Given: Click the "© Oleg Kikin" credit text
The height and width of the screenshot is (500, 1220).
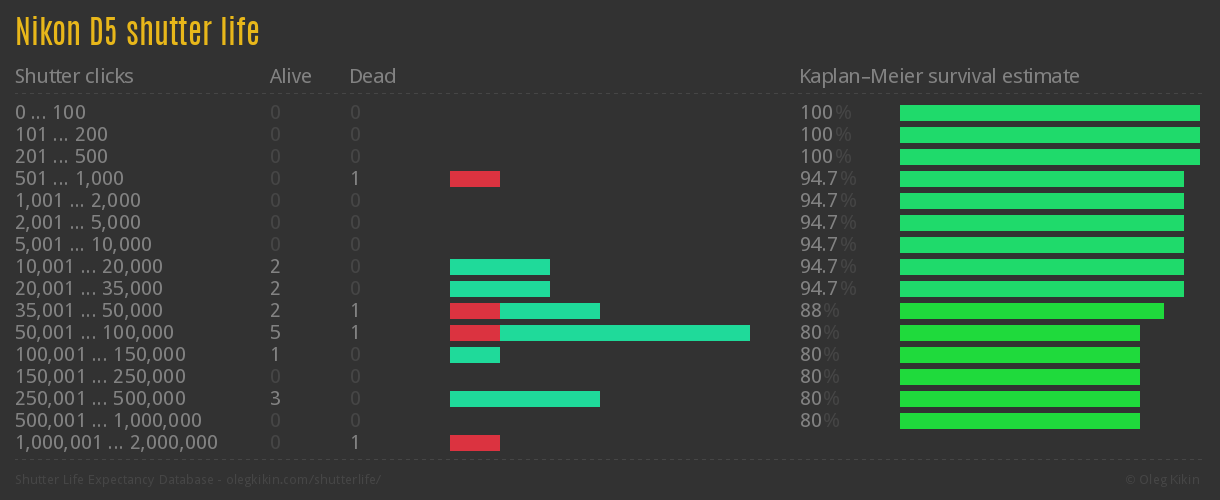Looking at the screenshot, I should [1164, 480].
